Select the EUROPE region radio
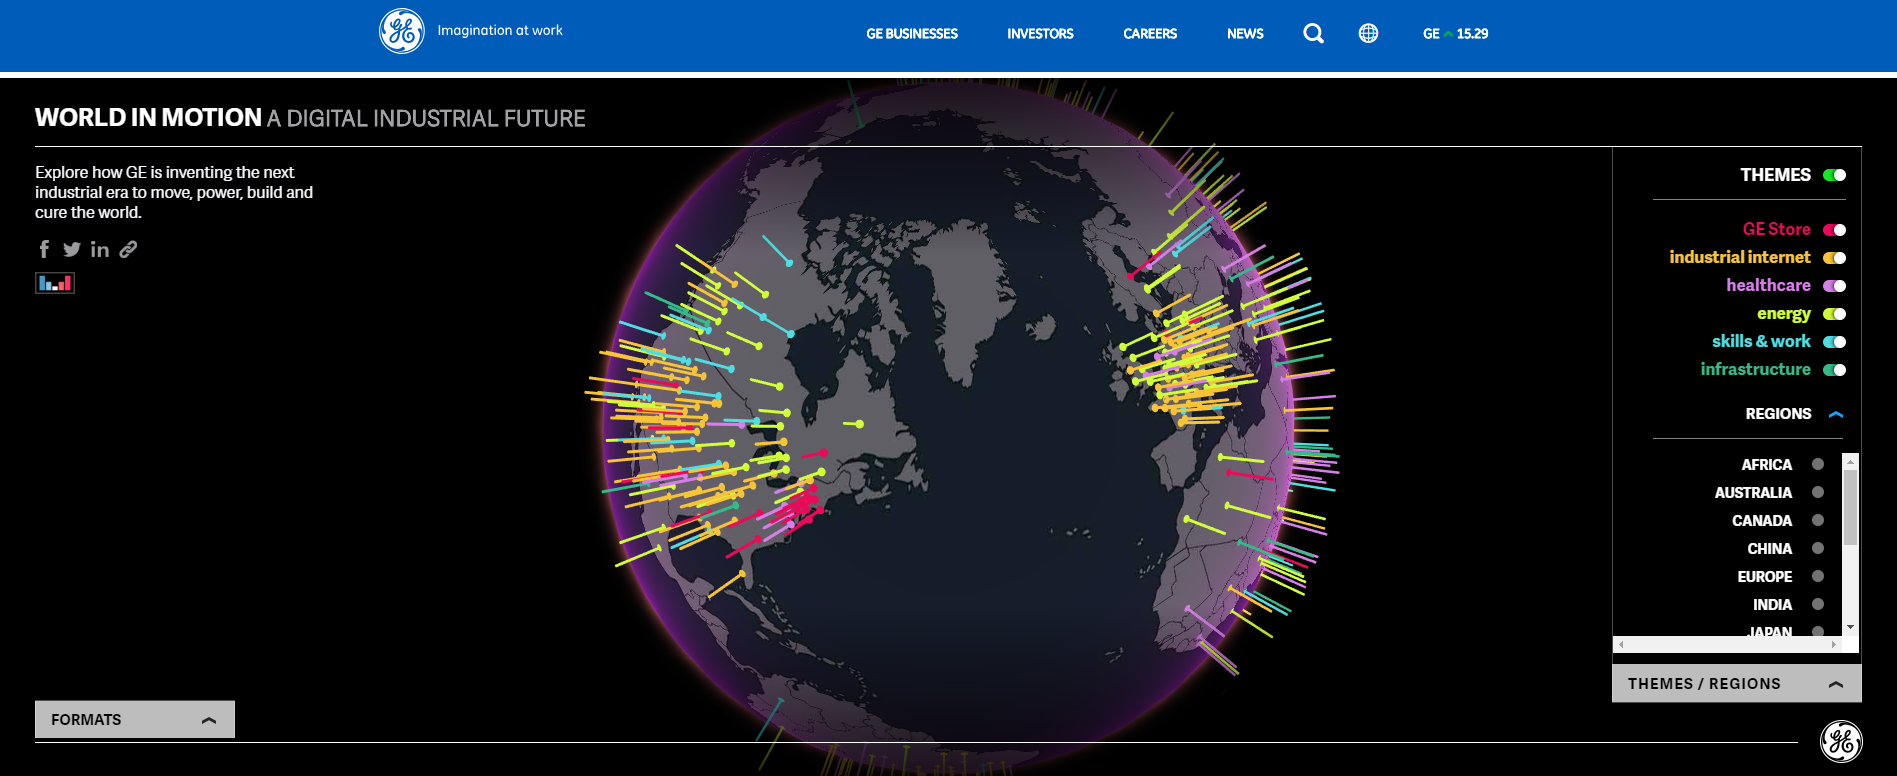The height and width of the screenshot is (776, 1897). pyautogui.click(x=1818, y=576)
